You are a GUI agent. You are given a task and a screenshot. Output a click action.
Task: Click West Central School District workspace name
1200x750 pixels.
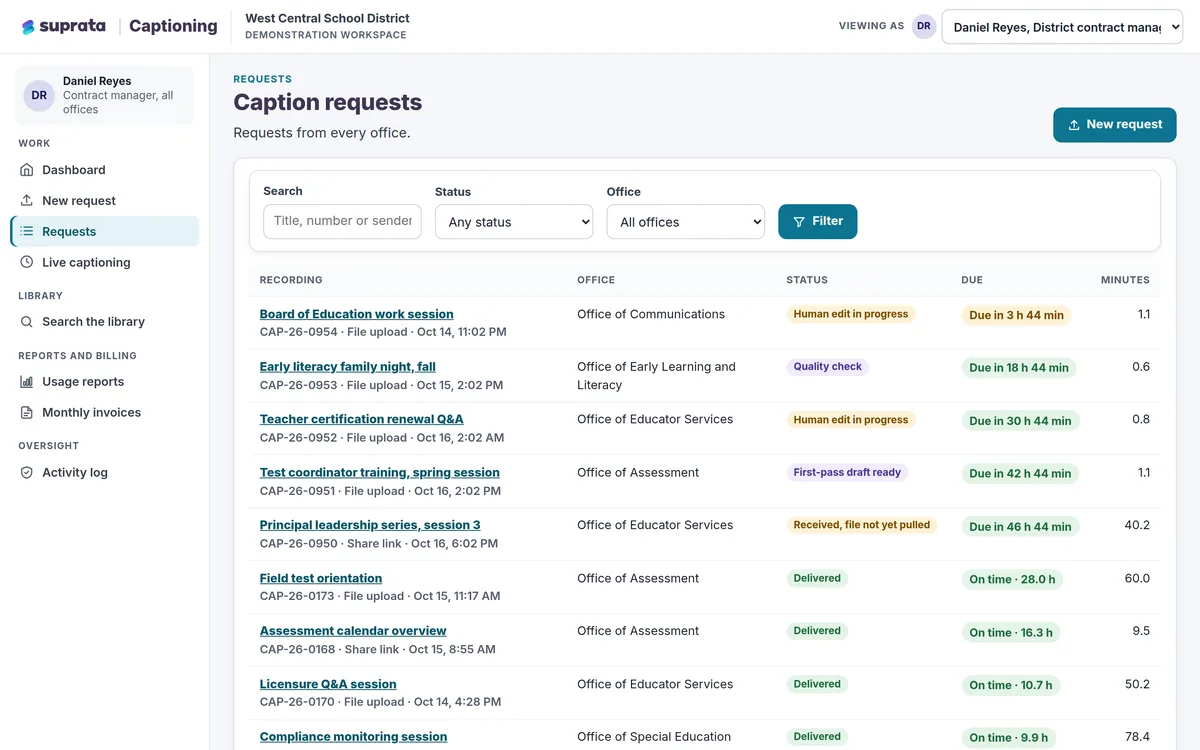tap(327, 18)
